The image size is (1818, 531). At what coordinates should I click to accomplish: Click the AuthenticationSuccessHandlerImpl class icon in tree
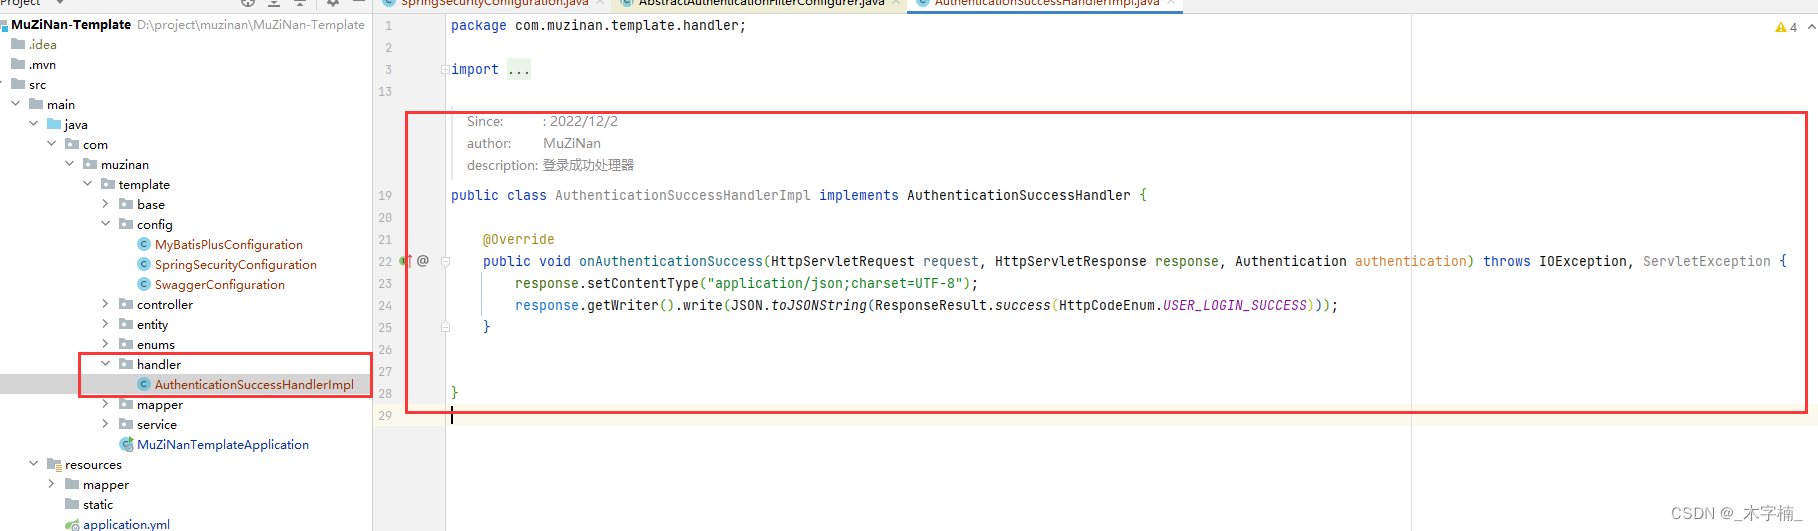tap(144, 384)
